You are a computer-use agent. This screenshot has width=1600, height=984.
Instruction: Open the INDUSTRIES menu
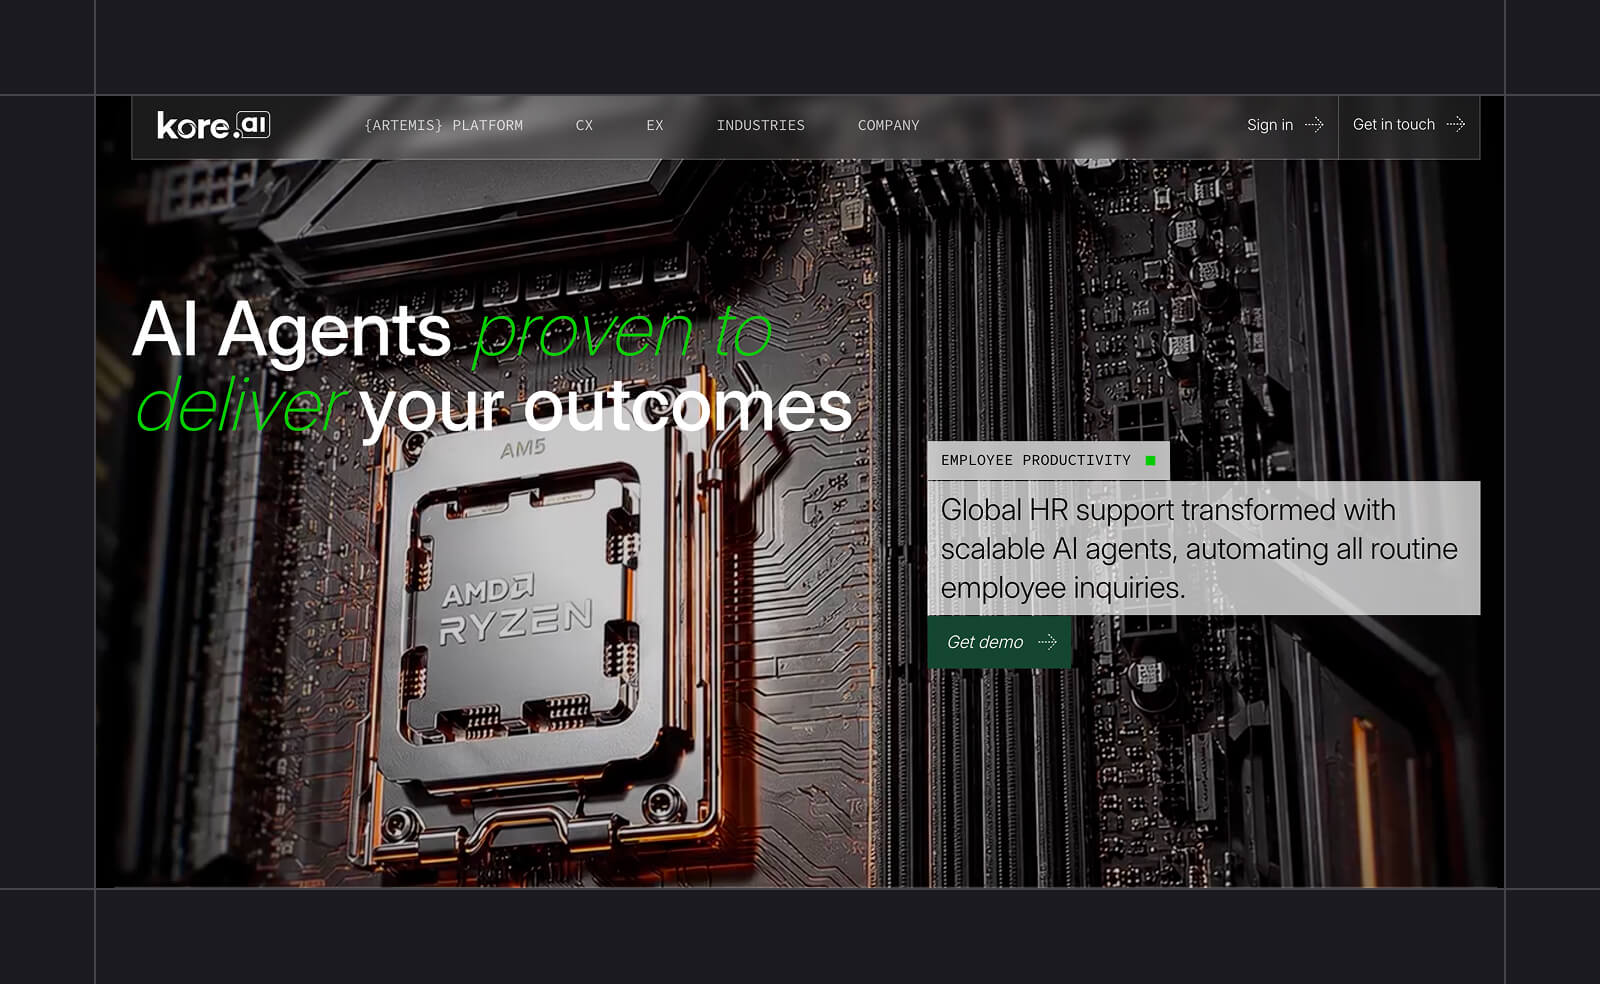760,125
